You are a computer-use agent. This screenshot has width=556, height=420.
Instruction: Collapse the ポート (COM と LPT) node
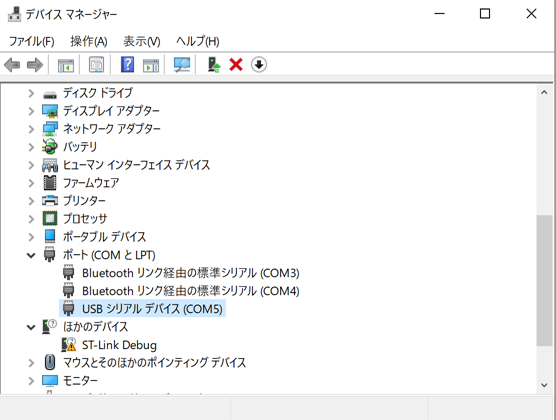point(31,255)
